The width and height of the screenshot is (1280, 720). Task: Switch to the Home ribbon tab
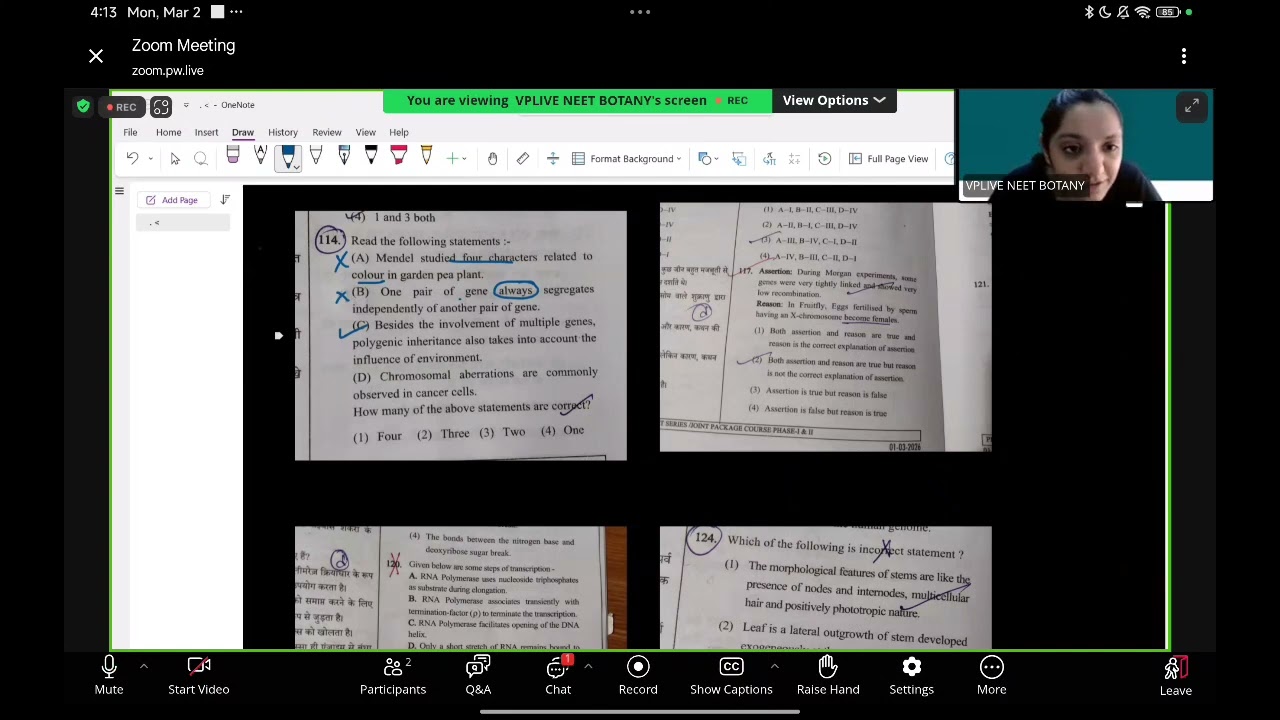tap(168, 132)
